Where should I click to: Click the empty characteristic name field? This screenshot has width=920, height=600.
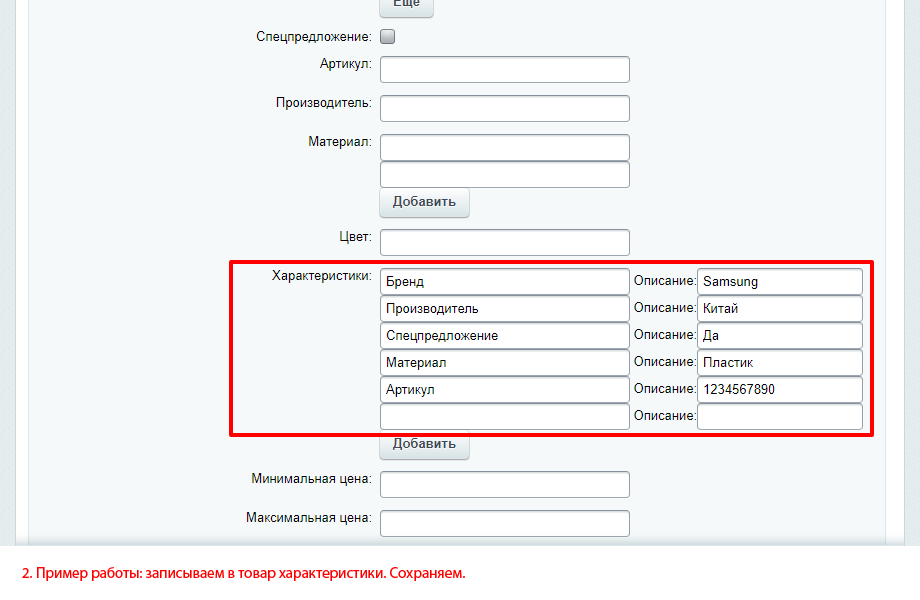(x=504, y=416)
